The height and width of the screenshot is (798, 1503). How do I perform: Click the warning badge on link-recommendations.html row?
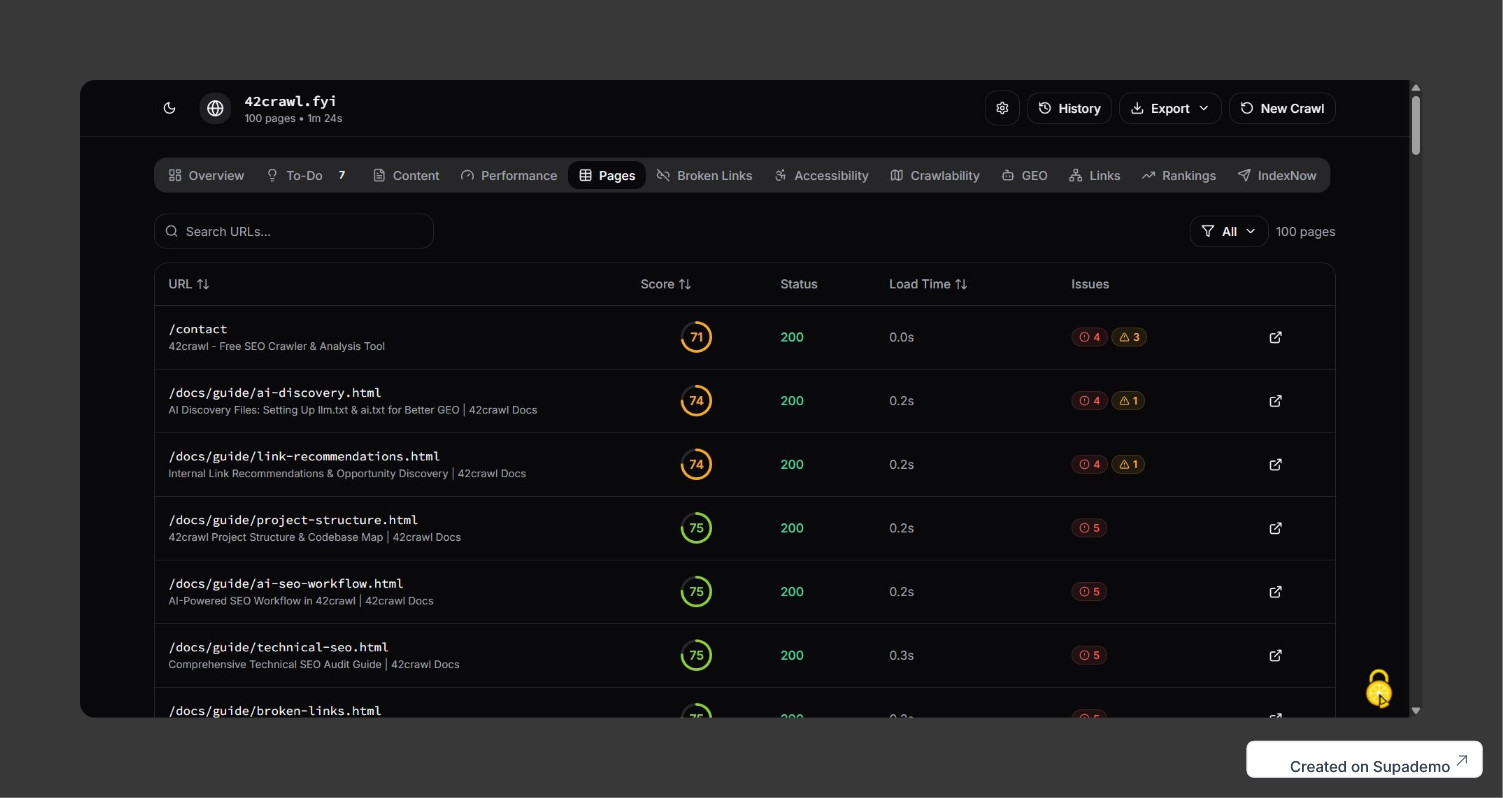[1128, 464]
